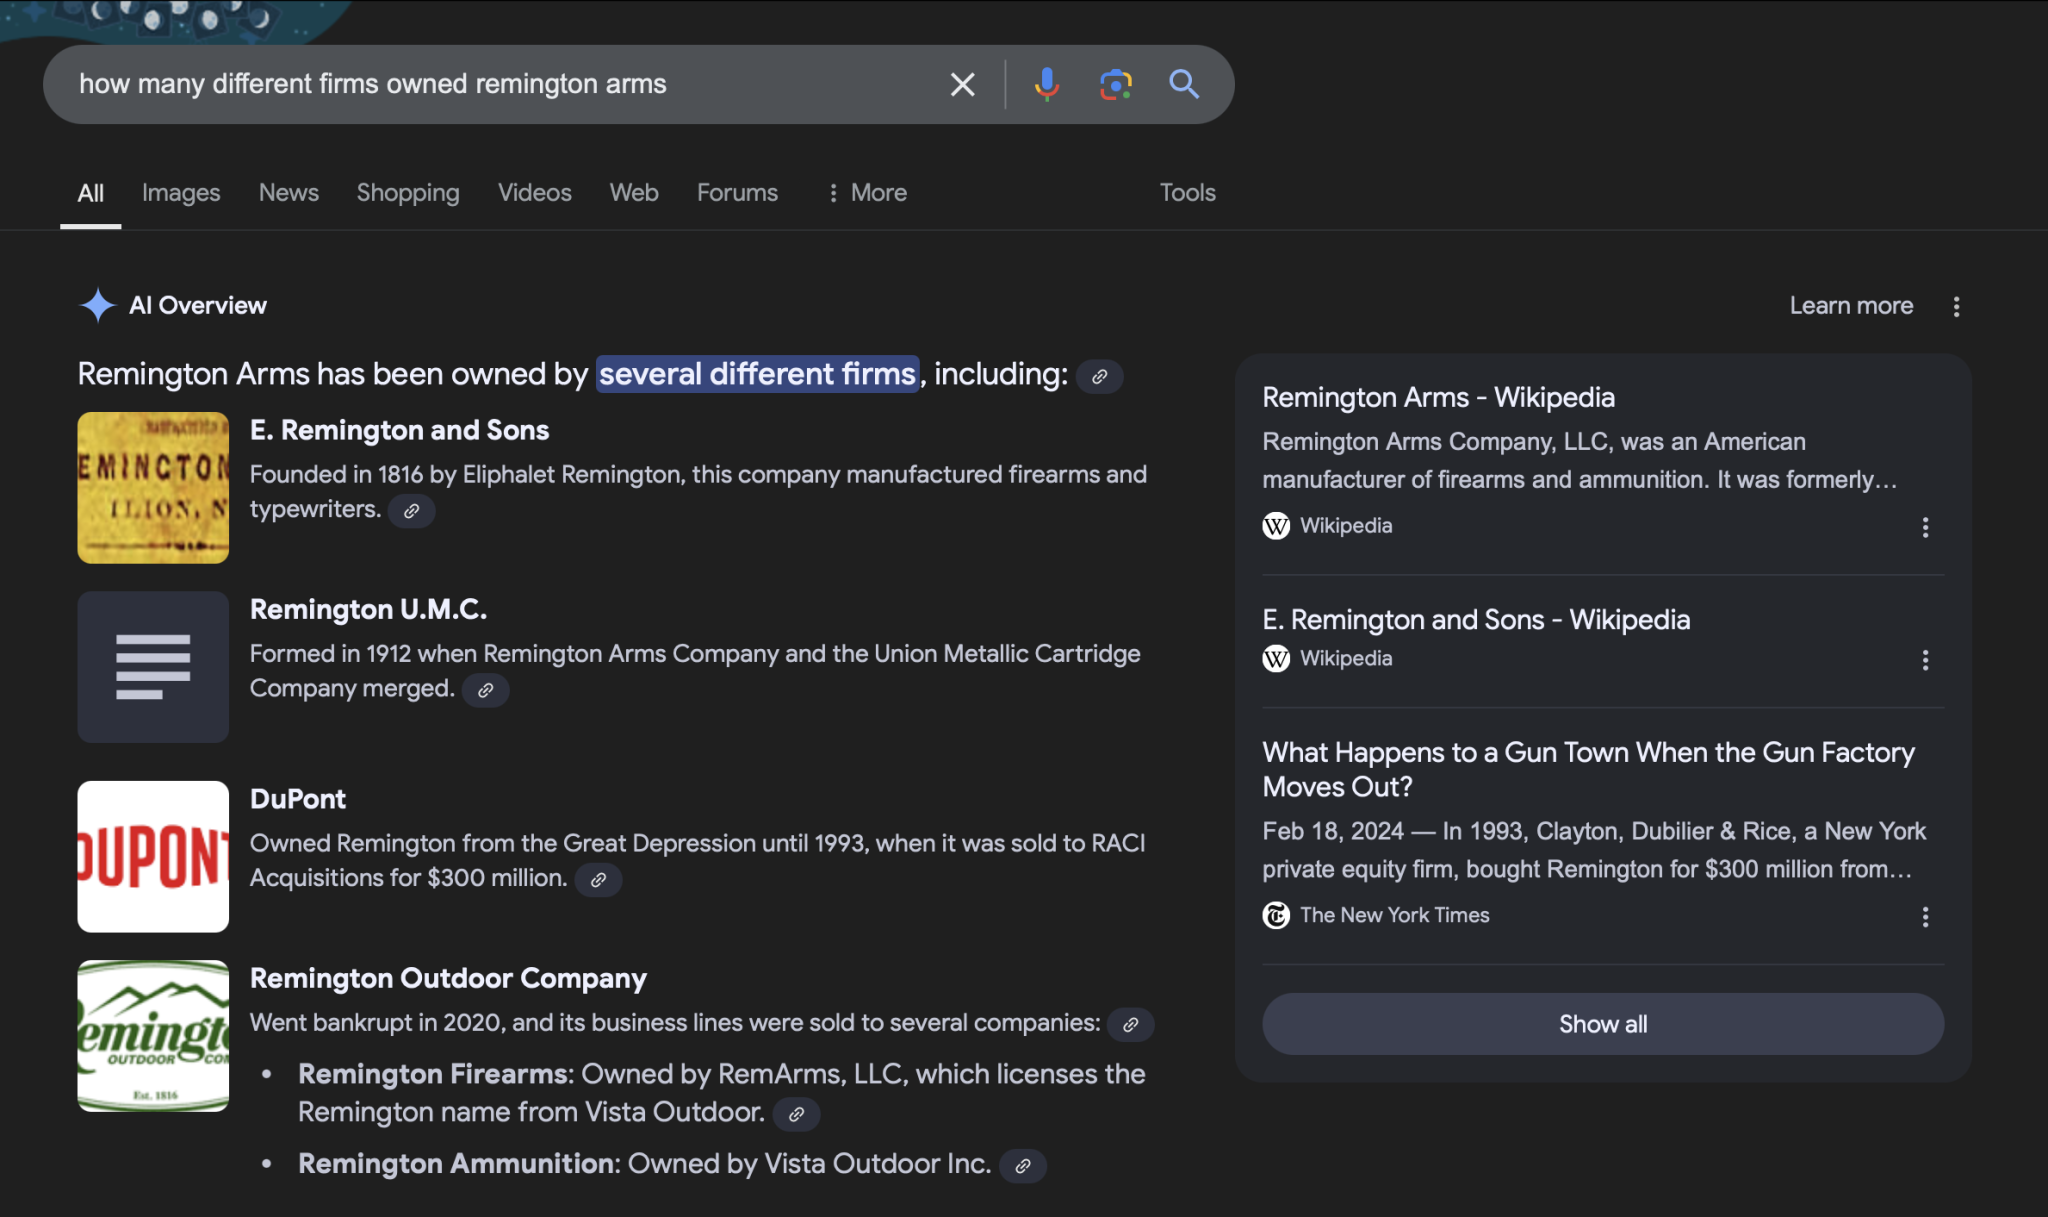This screenshot has width=2048, height=1217.
Task: Switch to the Images tab
Action: pyautogui.click(x=181, y=193)
